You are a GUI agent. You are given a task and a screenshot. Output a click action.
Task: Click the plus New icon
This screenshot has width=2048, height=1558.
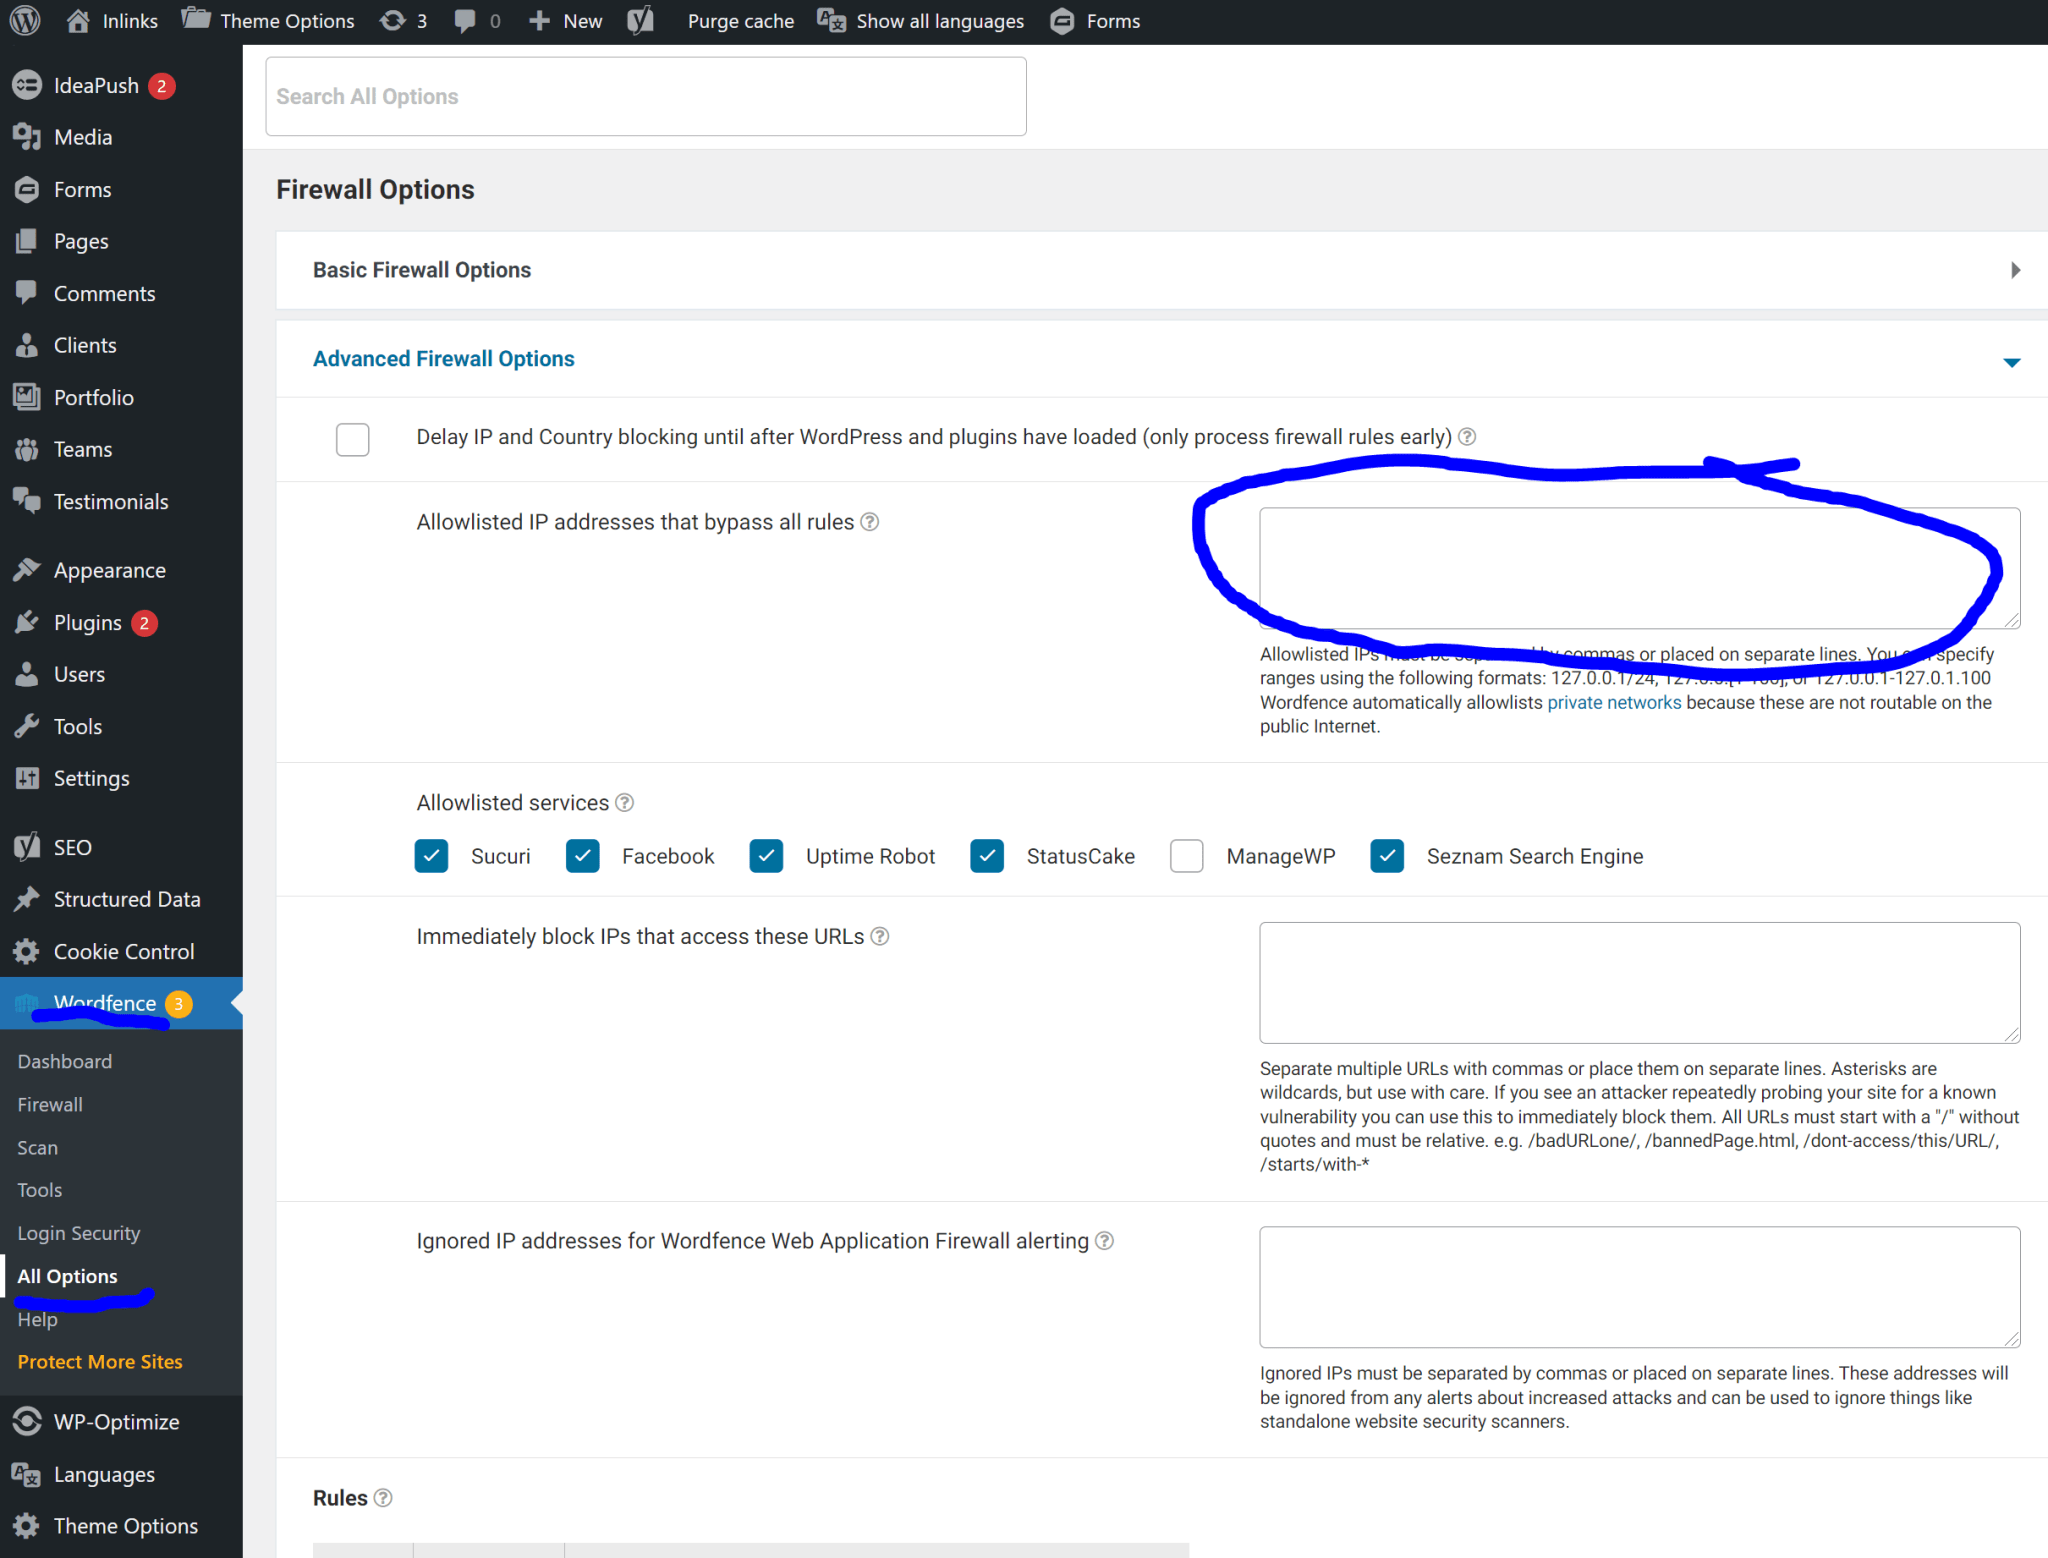click(539, 21)
